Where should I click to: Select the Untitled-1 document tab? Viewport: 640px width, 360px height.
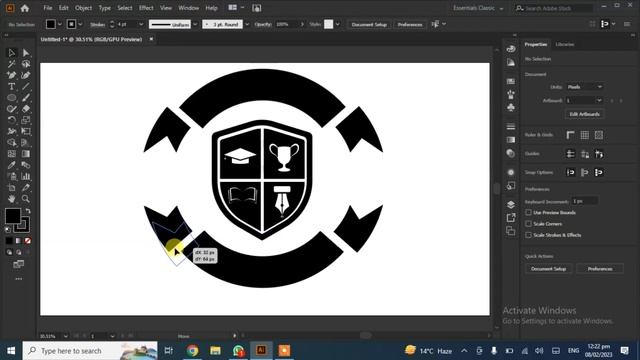coord(91,39)
